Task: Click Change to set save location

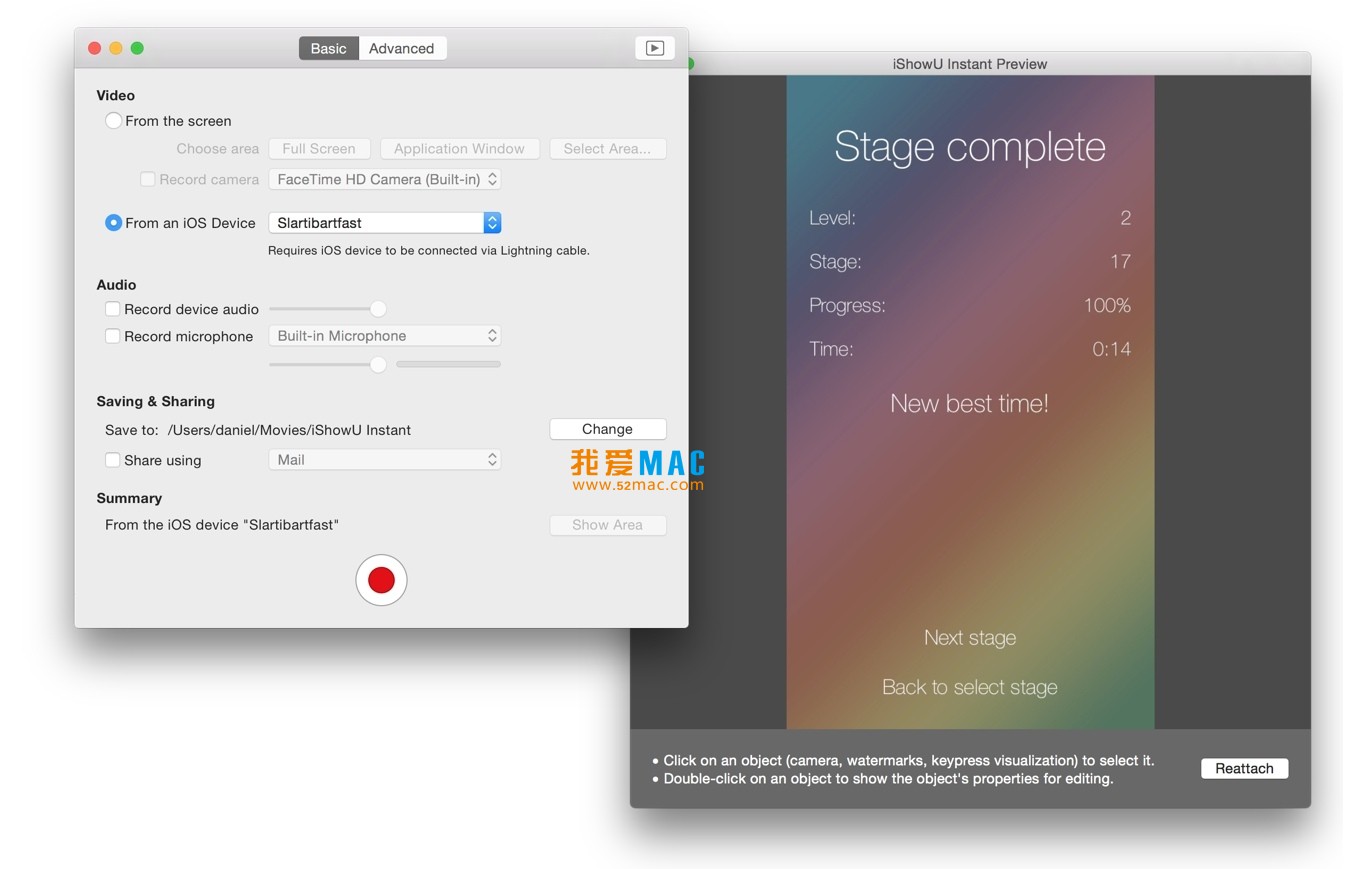Action: (x=607, y=429)
